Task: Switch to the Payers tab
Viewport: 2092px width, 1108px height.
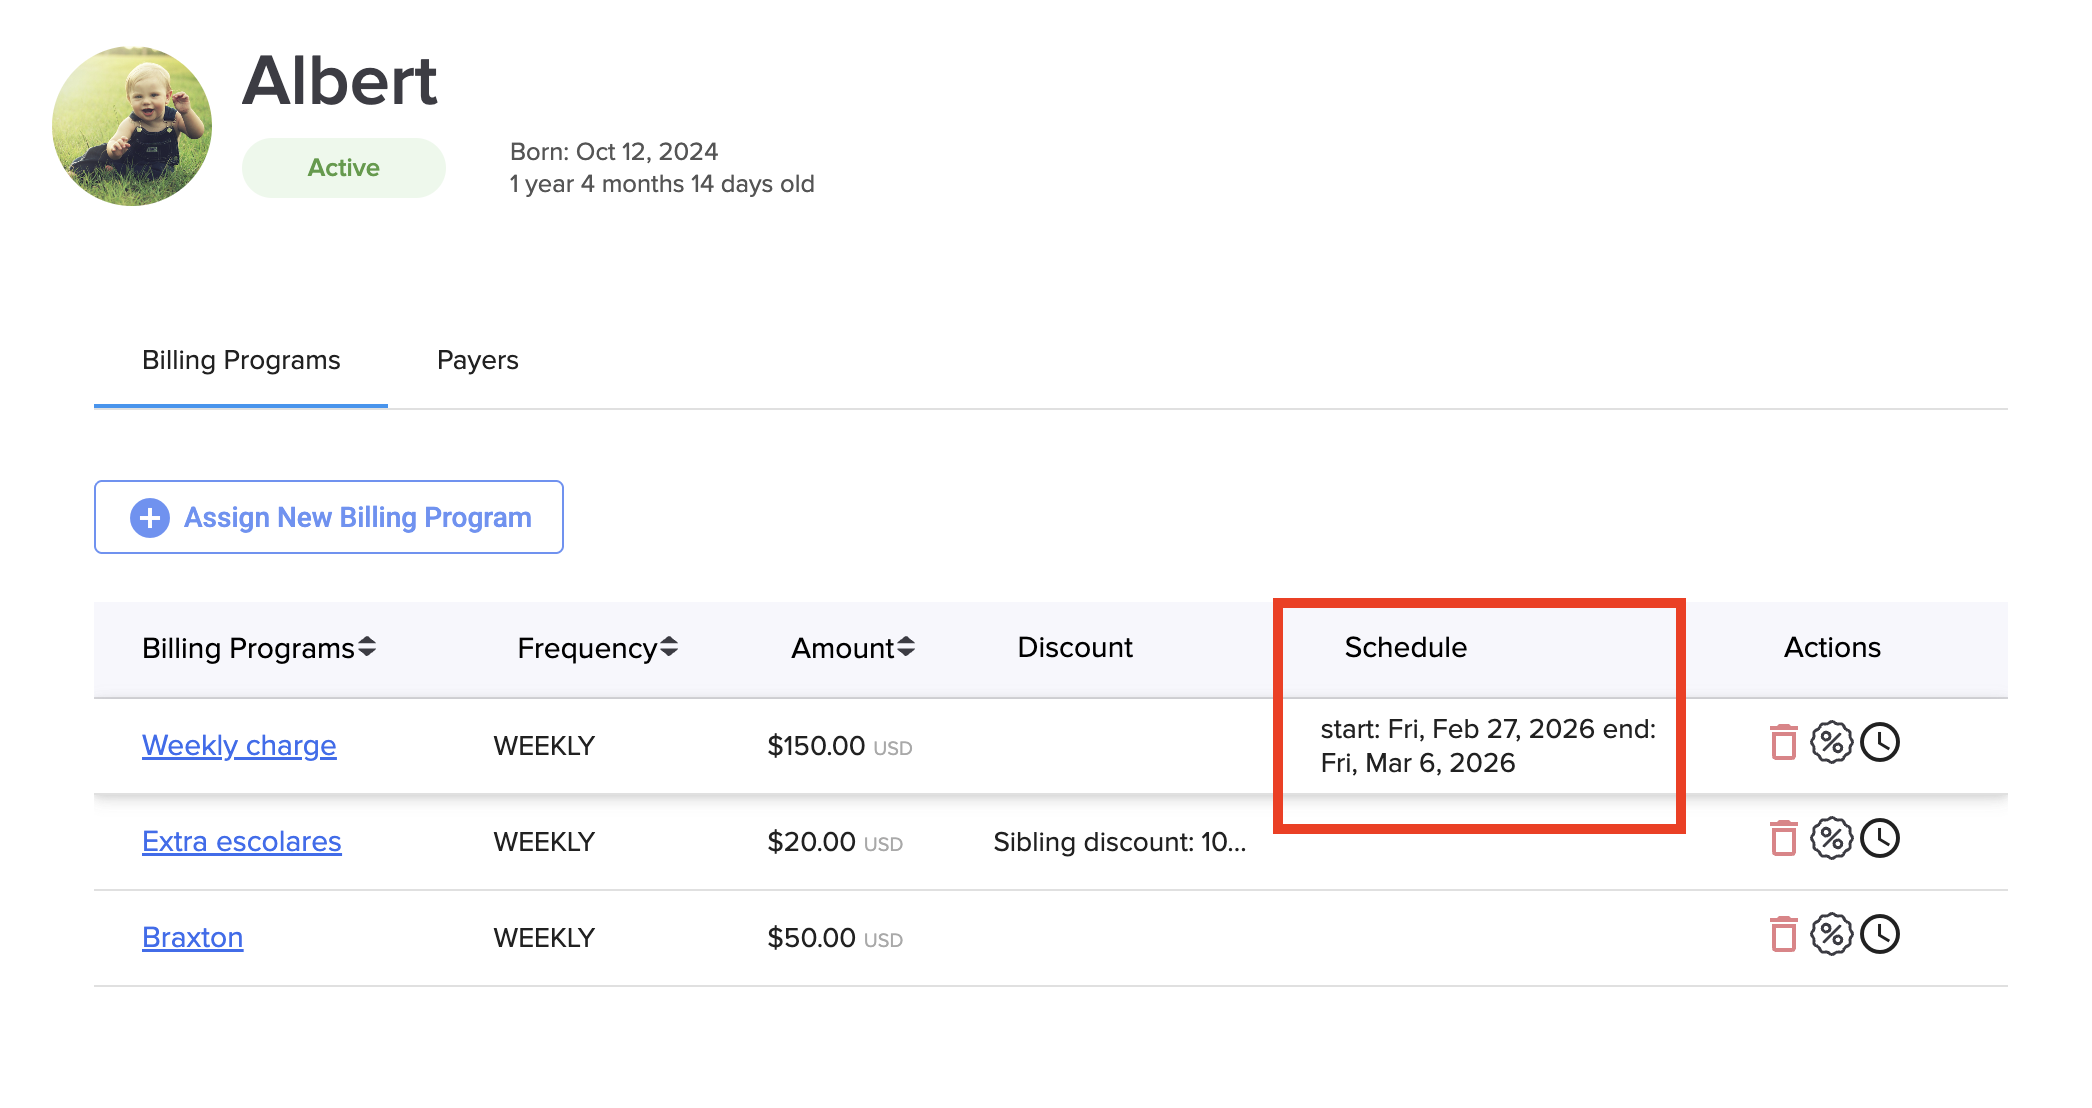Action: coord(477,360)
